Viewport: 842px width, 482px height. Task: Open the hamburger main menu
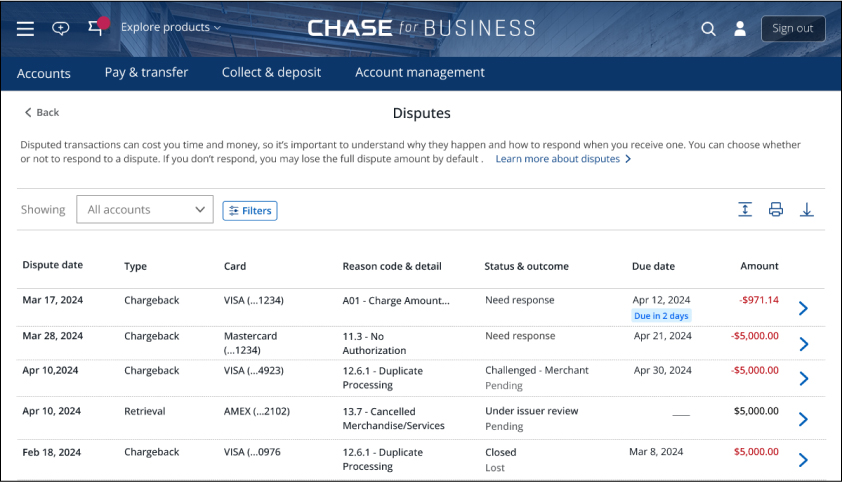25,28
